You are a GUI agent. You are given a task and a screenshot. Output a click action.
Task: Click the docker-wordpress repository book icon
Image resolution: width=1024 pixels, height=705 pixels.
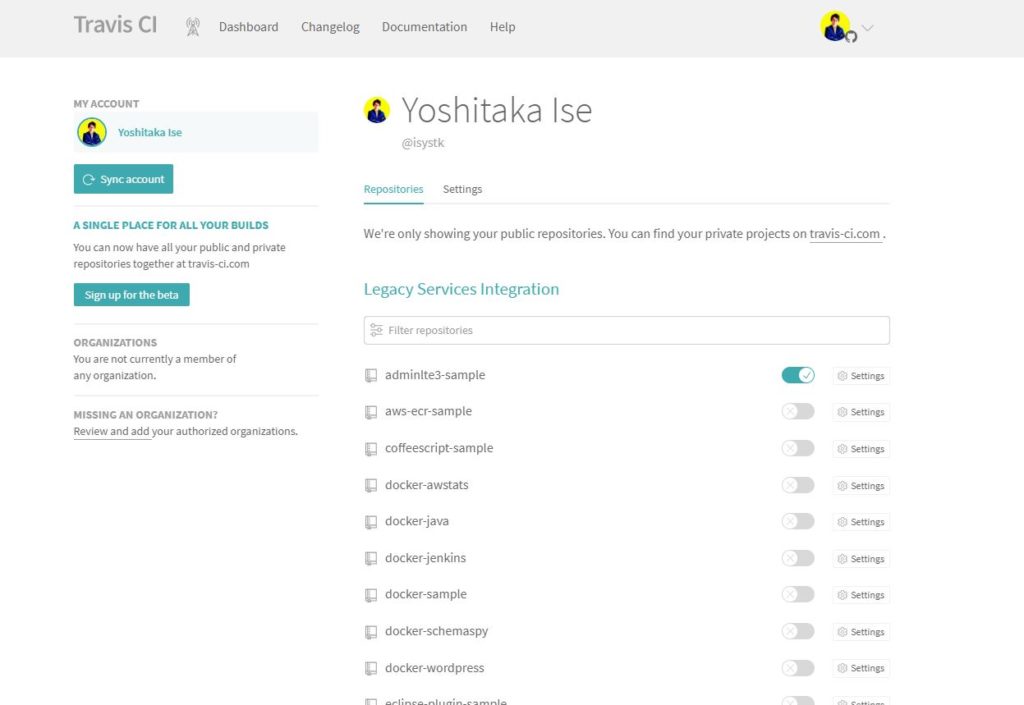coord(371,668)
